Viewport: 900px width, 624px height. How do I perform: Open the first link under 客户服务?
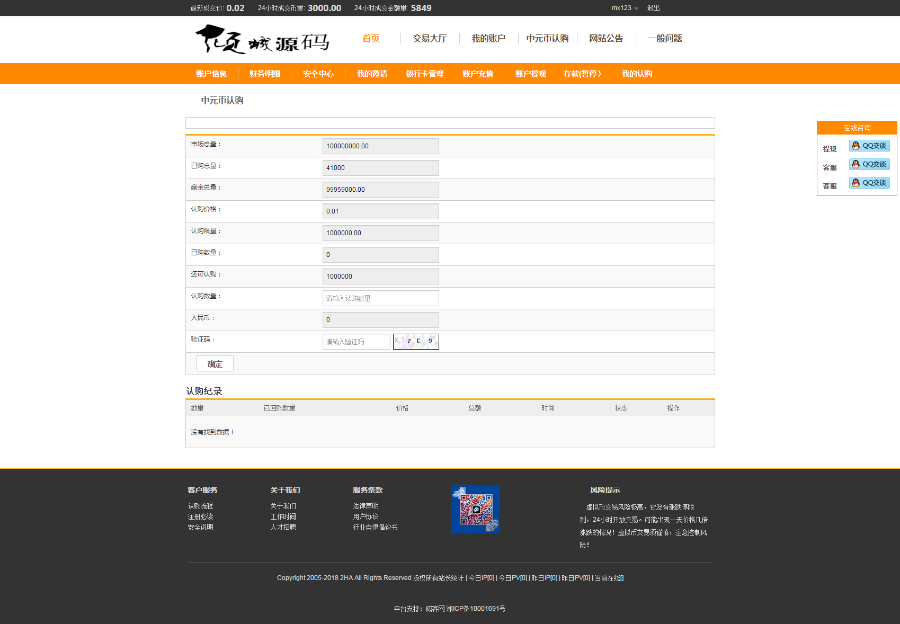click(x=200, y=506)
